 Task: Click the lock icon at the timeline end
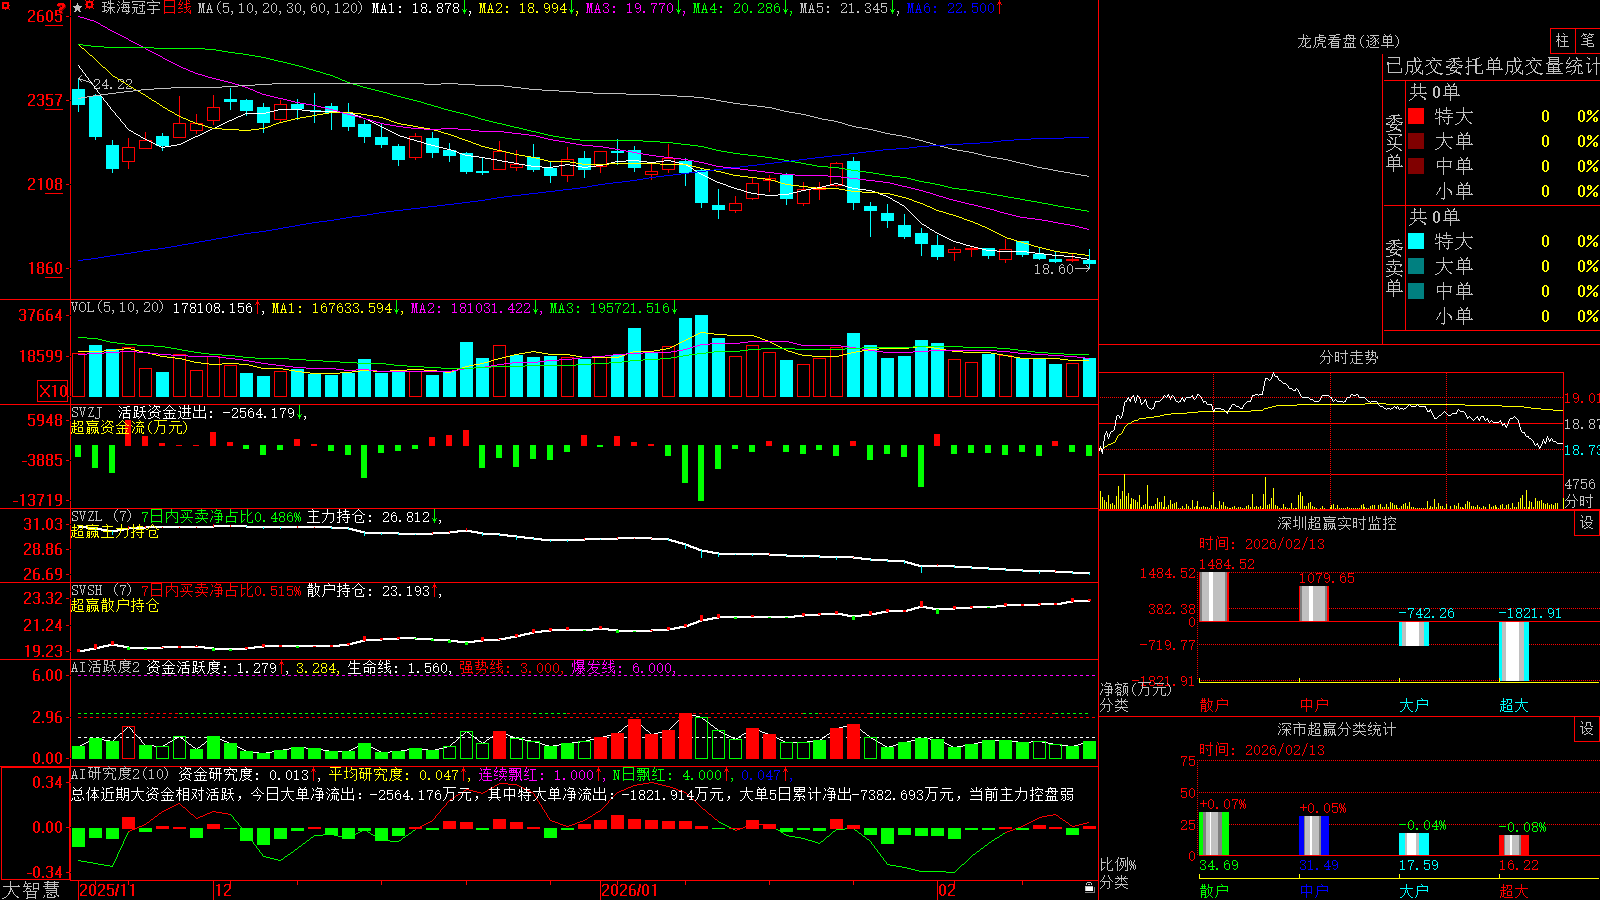point(1089,888)
